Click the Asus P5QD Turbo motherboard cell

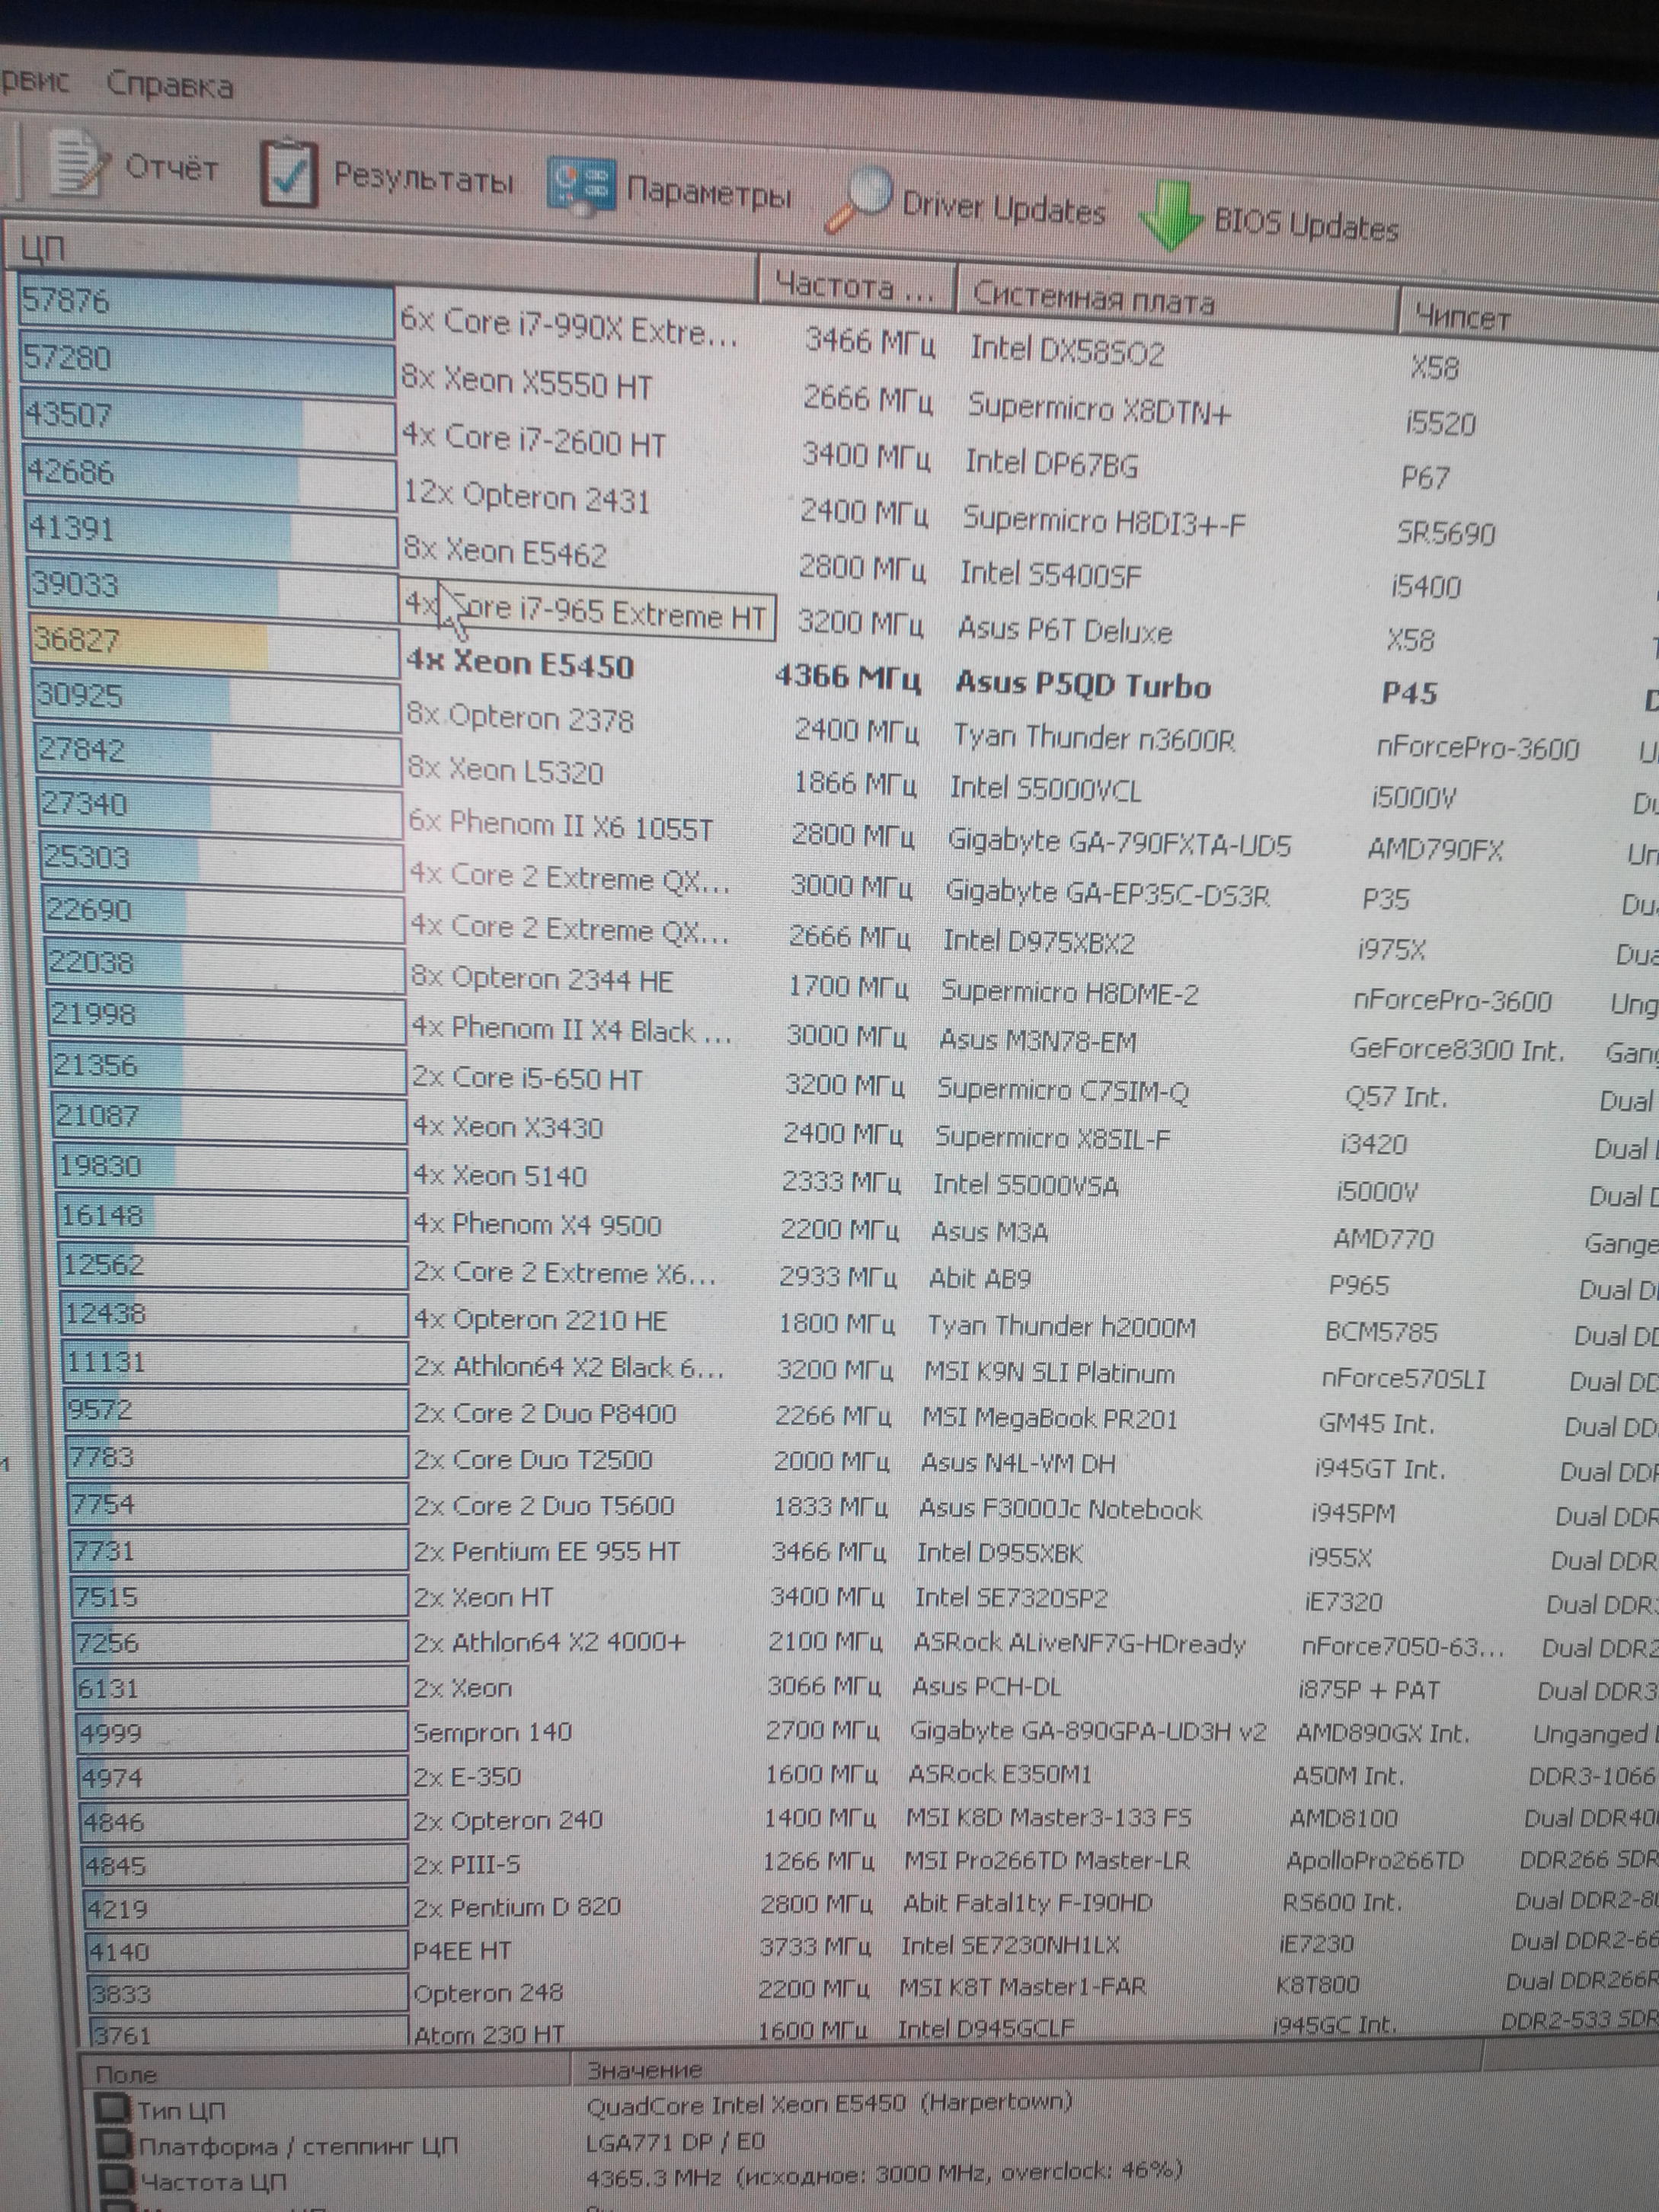click(1084, 685)
